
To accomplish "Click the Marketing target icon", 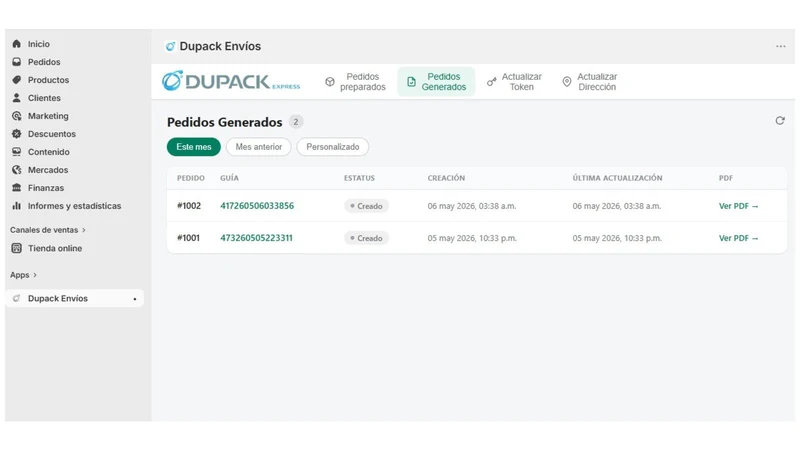I will [x=16, y=116].
